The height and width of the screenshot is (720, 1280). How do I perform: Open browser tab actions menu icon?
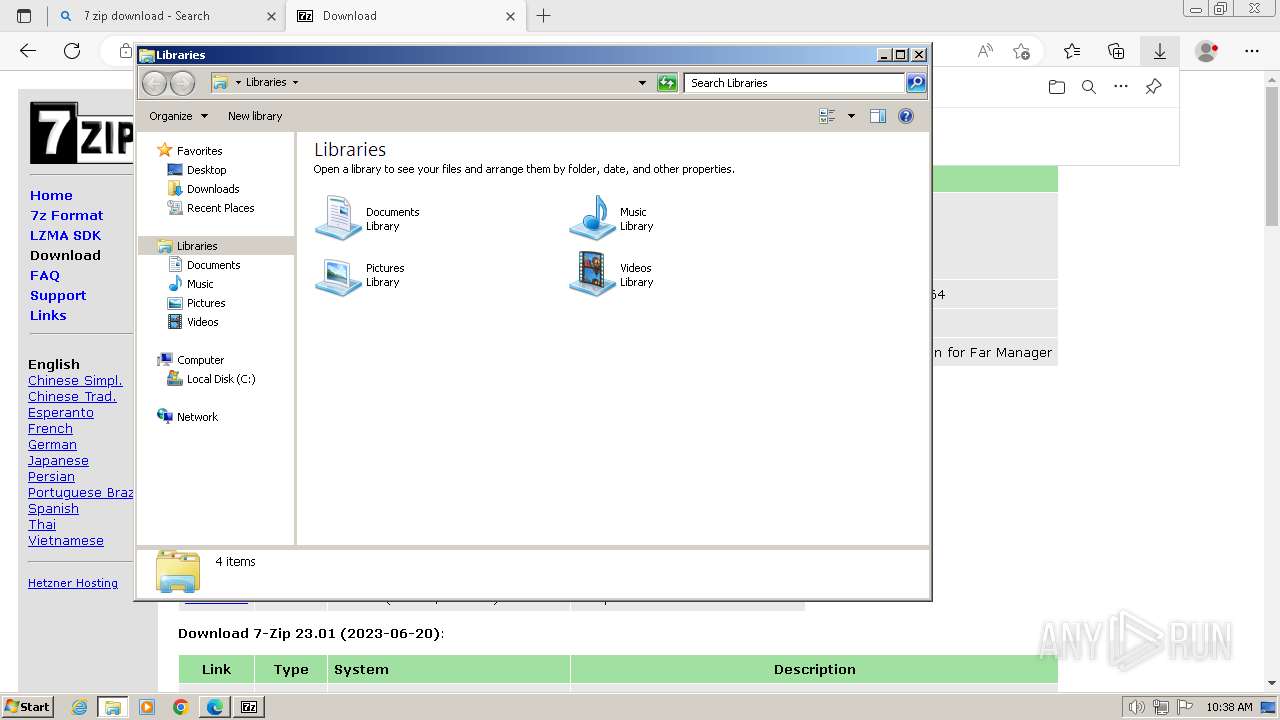point(24,16)
